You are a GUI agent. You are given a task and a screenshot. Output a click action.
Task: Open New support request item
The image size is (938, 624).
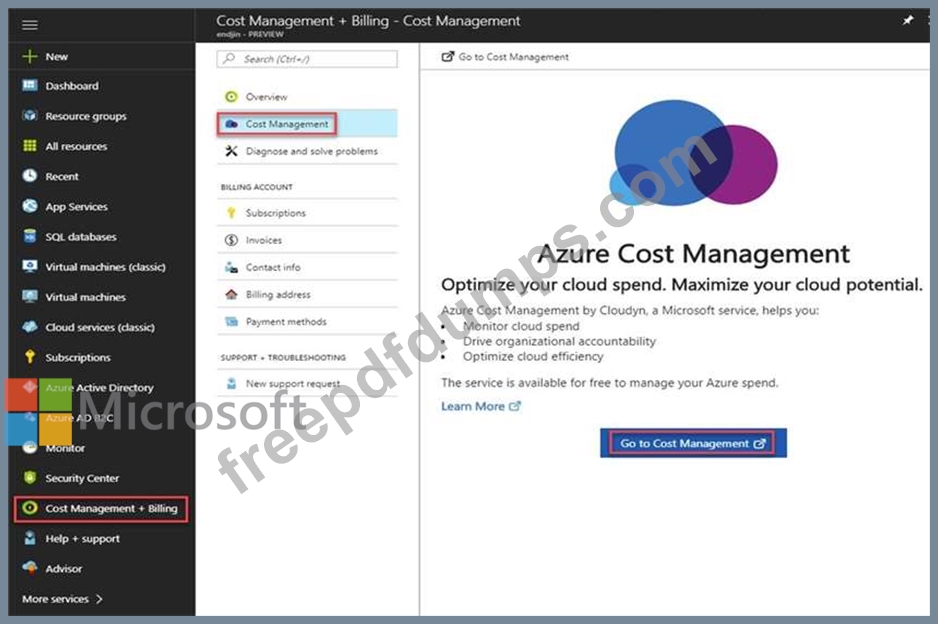pyautogui.click(x=307, y=383)
